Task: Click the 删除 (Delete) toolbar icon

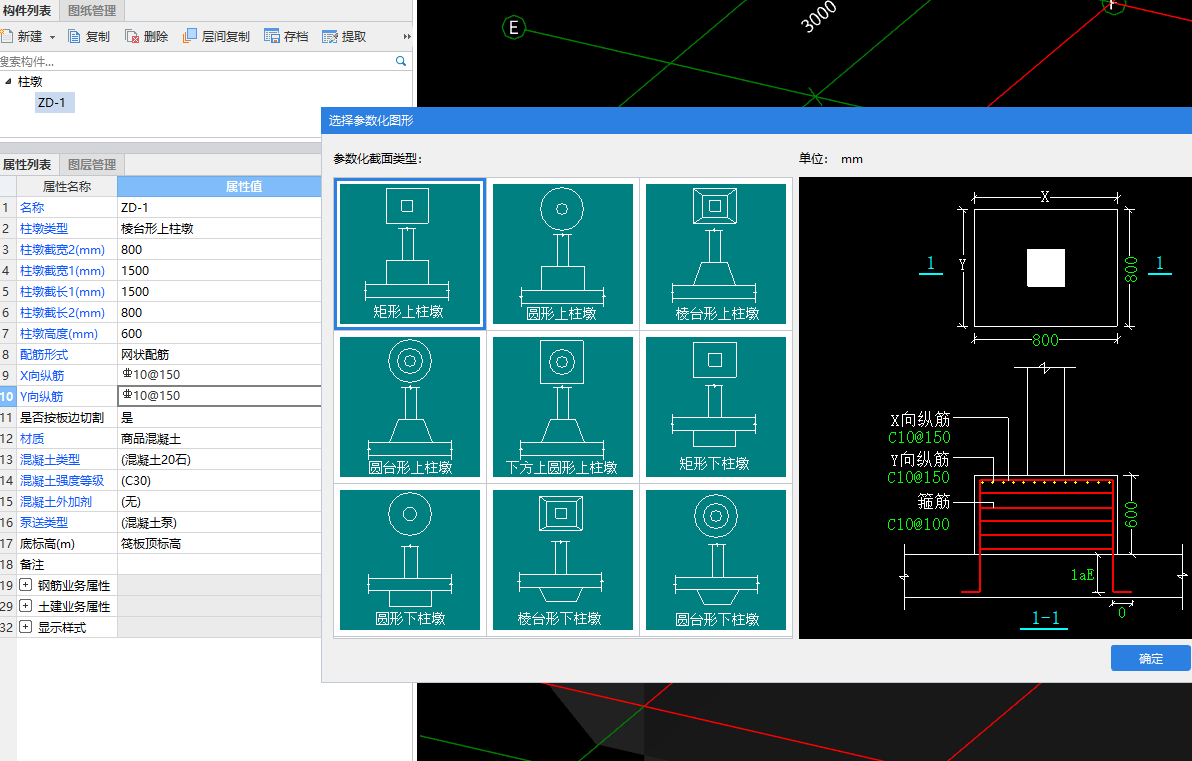Action: pos(132,36)
